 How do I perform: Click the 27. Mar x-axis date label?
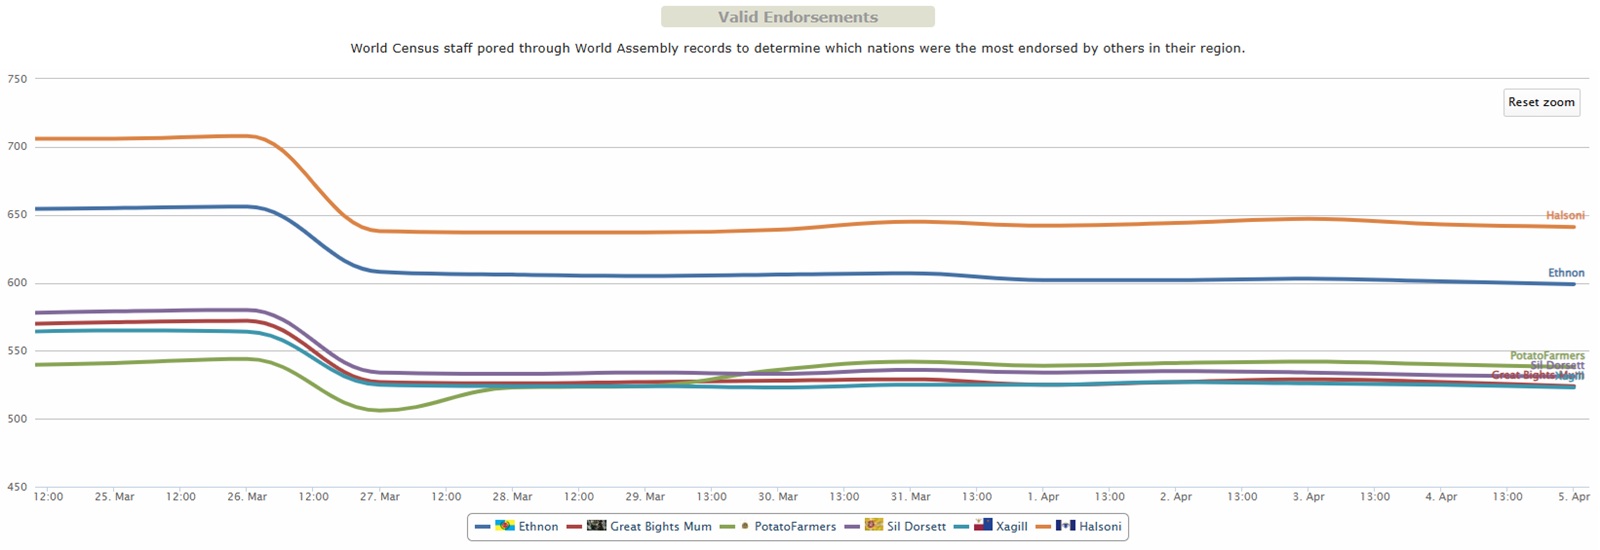(380, 497)
